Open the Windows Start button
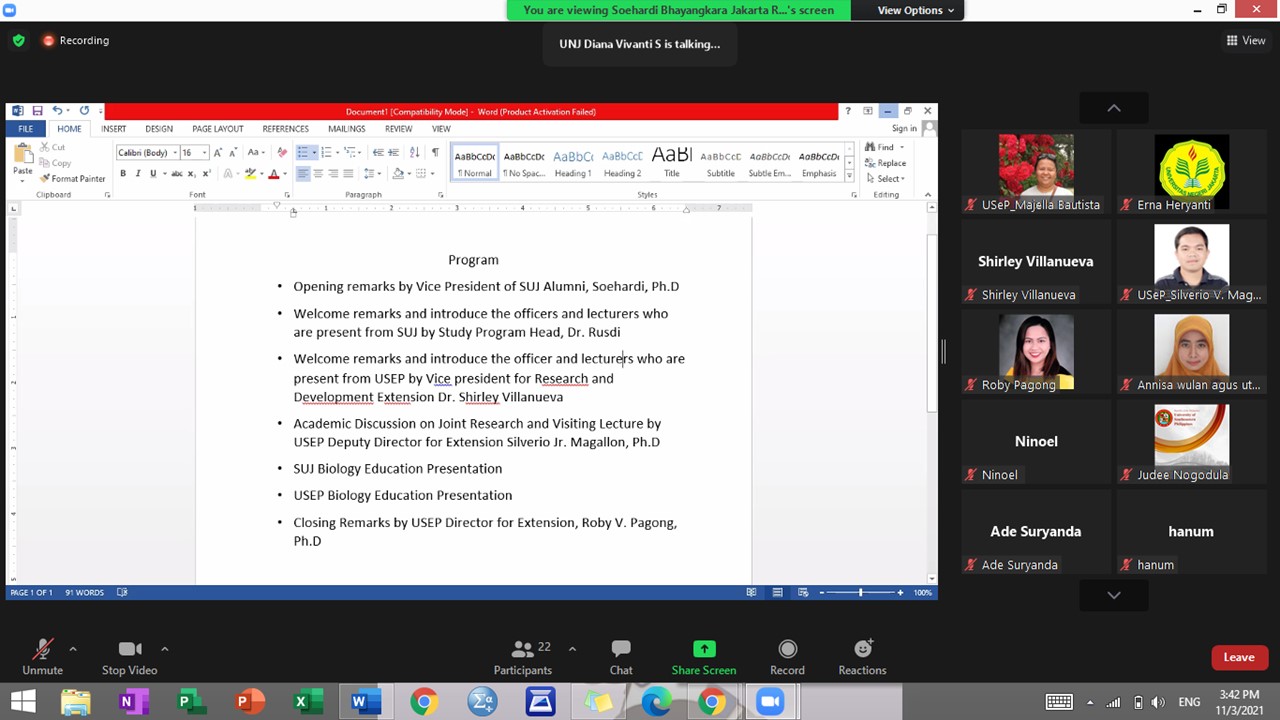The height and width of the screenshot is (720, 1280). [23, 702]
